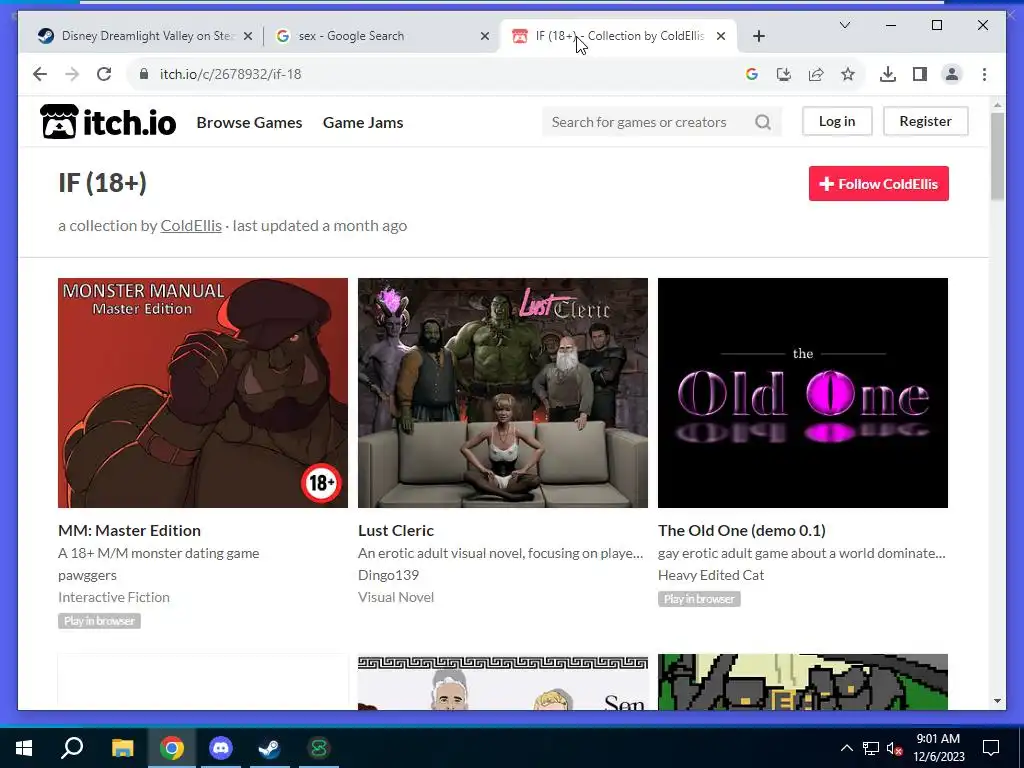1024x768 pixels.
Task: View site information lock icon
Action: [x=144, y=74]
